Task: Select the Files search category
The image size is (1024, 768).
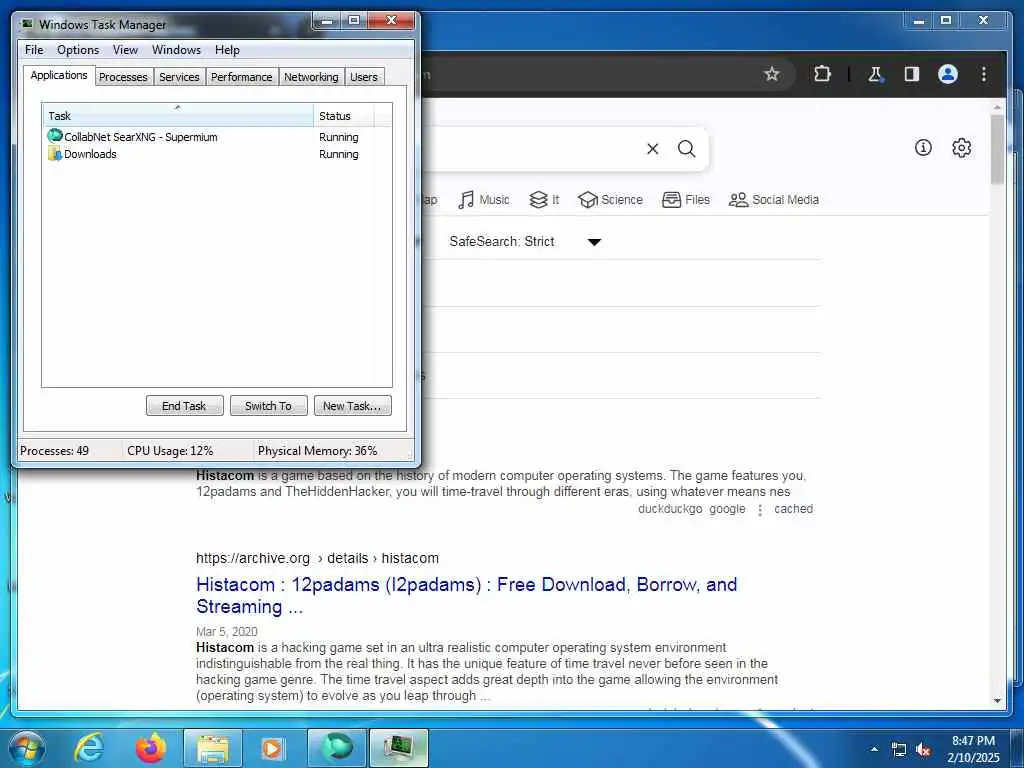Action: click(686, 200)
